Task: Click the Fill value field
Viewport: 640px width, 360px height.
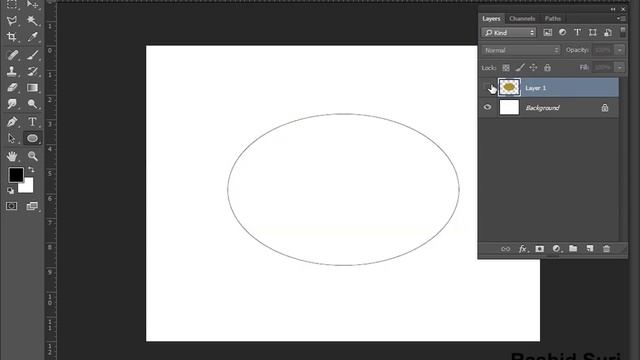Action: 602,67
